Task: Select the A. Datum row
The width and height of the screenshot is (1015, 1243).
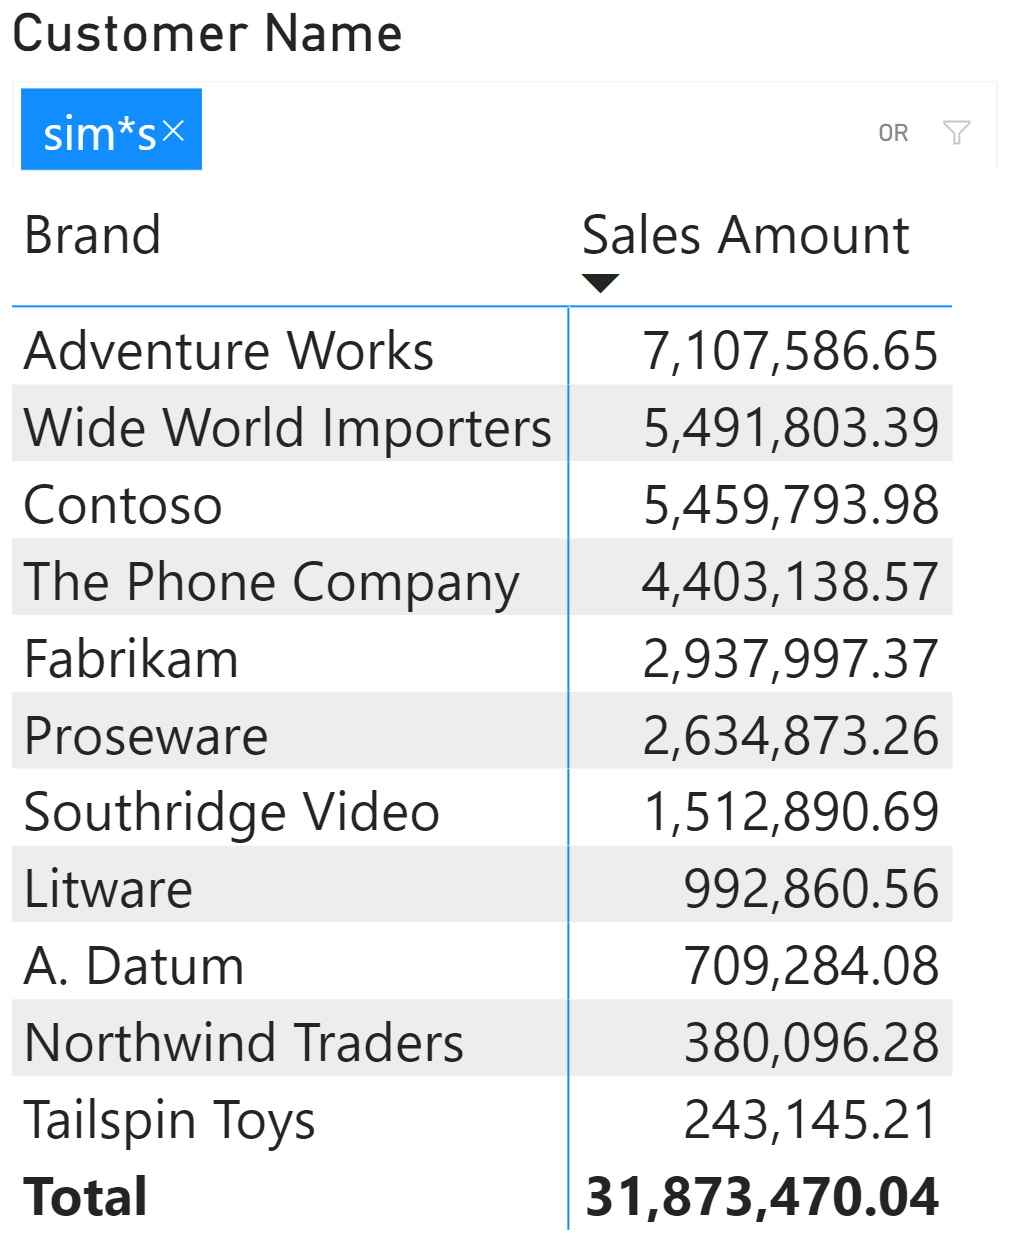Action: click(482, 966)
